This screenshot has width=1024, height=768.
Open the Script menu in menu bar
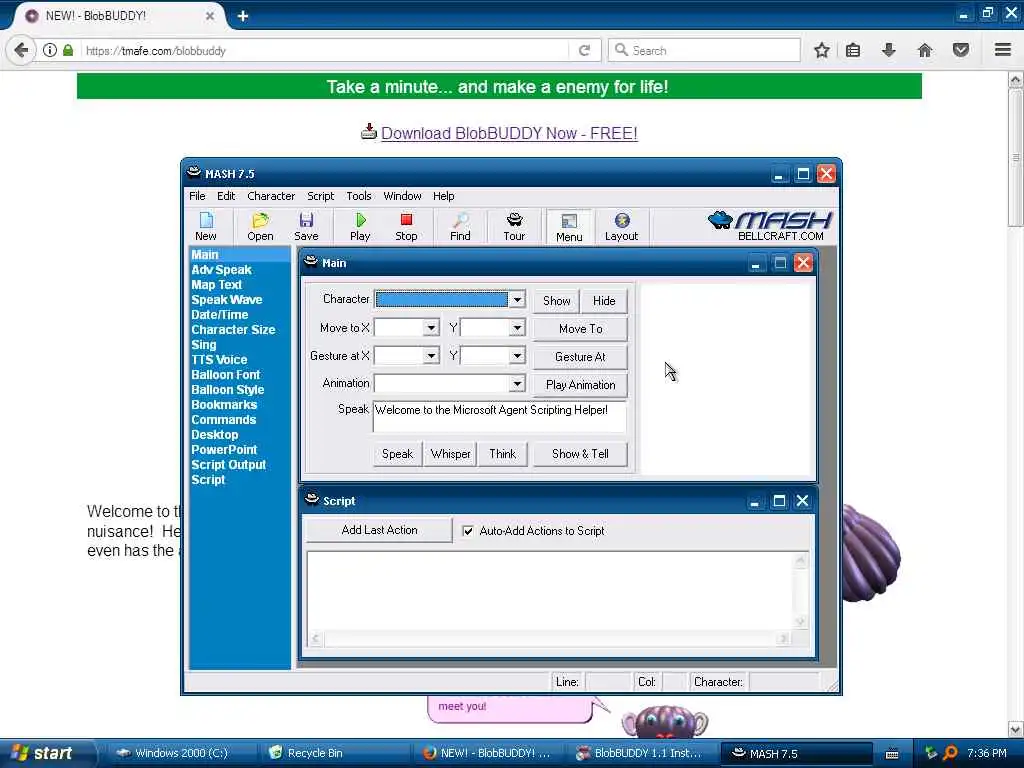point(321,196)
